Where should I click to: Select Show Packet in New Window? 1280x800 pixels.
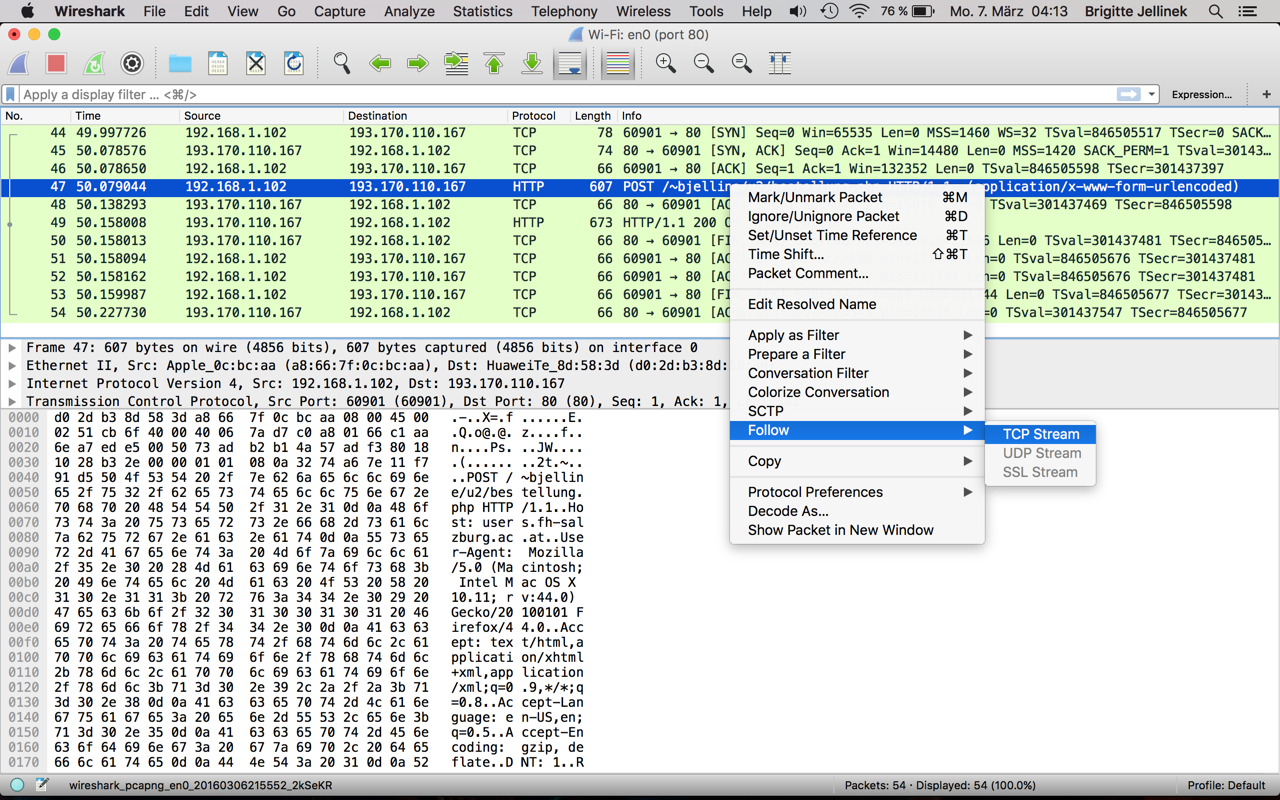[x=857, y=530]
